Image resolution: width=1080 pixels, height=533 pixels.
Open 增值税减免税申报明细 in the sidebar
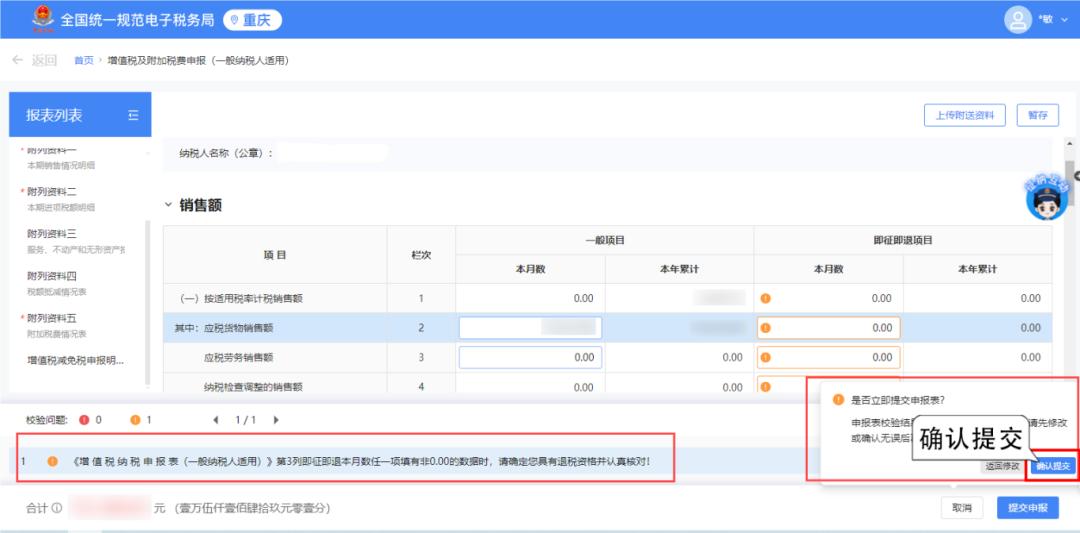[75, 361]
